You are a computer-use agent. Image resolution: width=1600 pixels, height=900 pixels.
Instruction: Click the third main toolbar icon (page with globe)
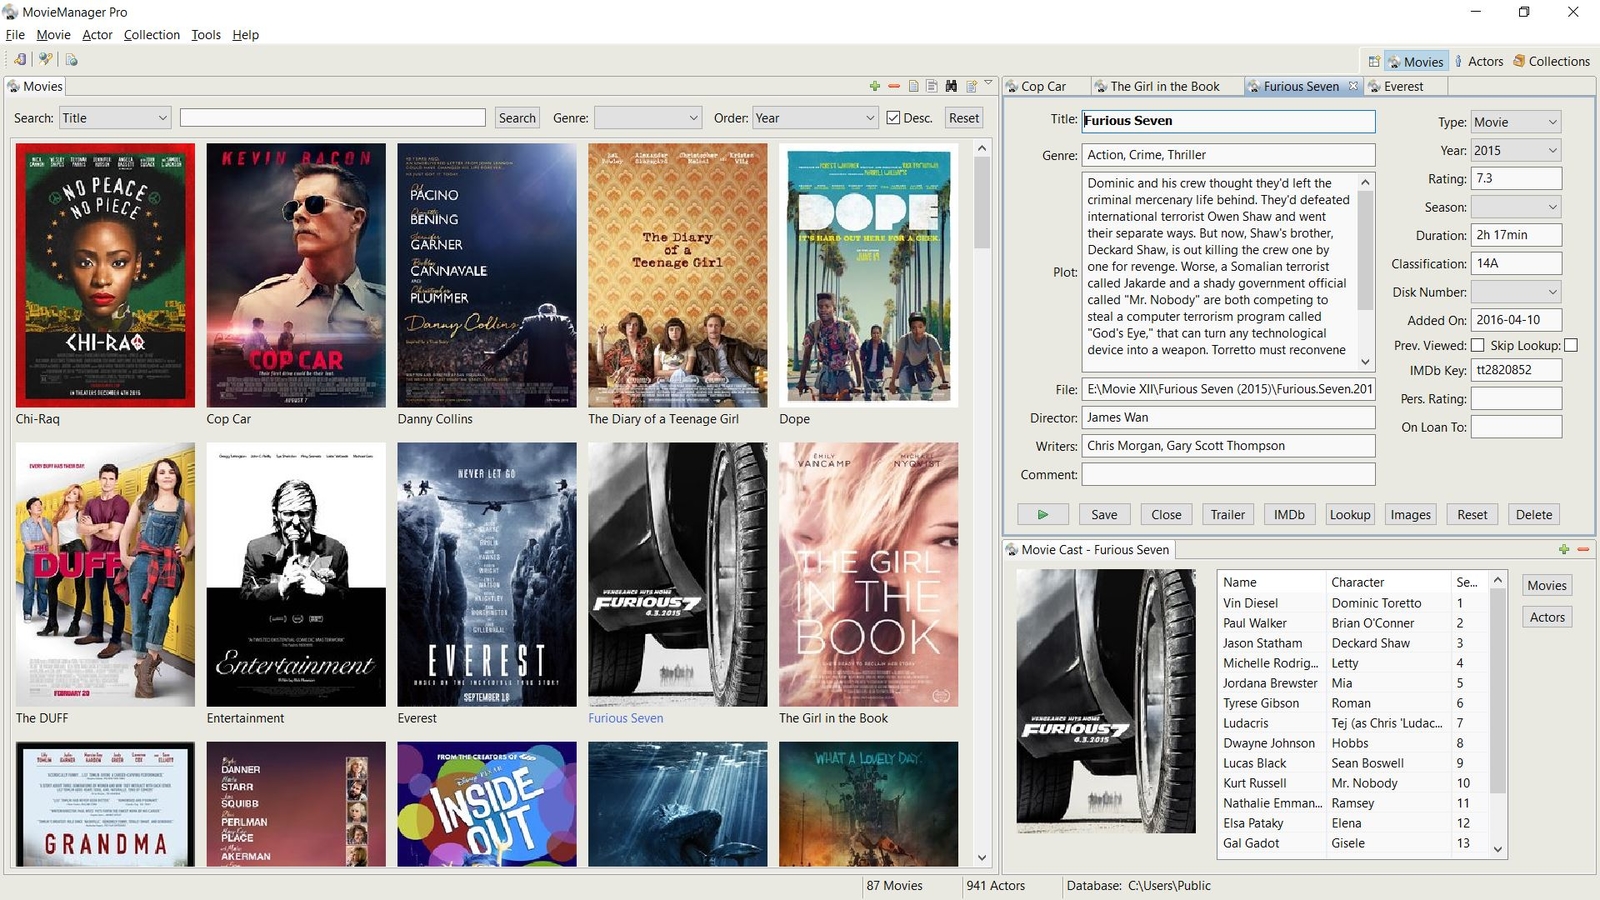(x=72, y=60)
